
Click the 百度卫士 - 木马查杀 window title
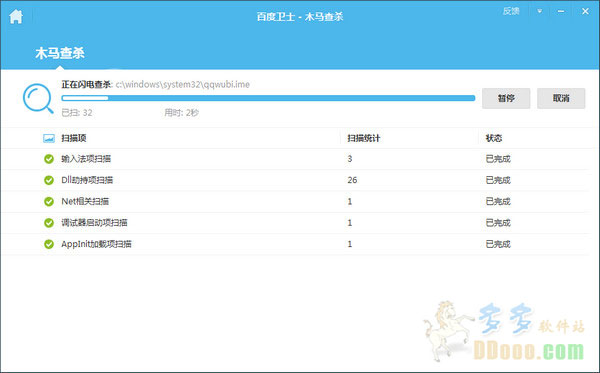click(x=300, y=16)
